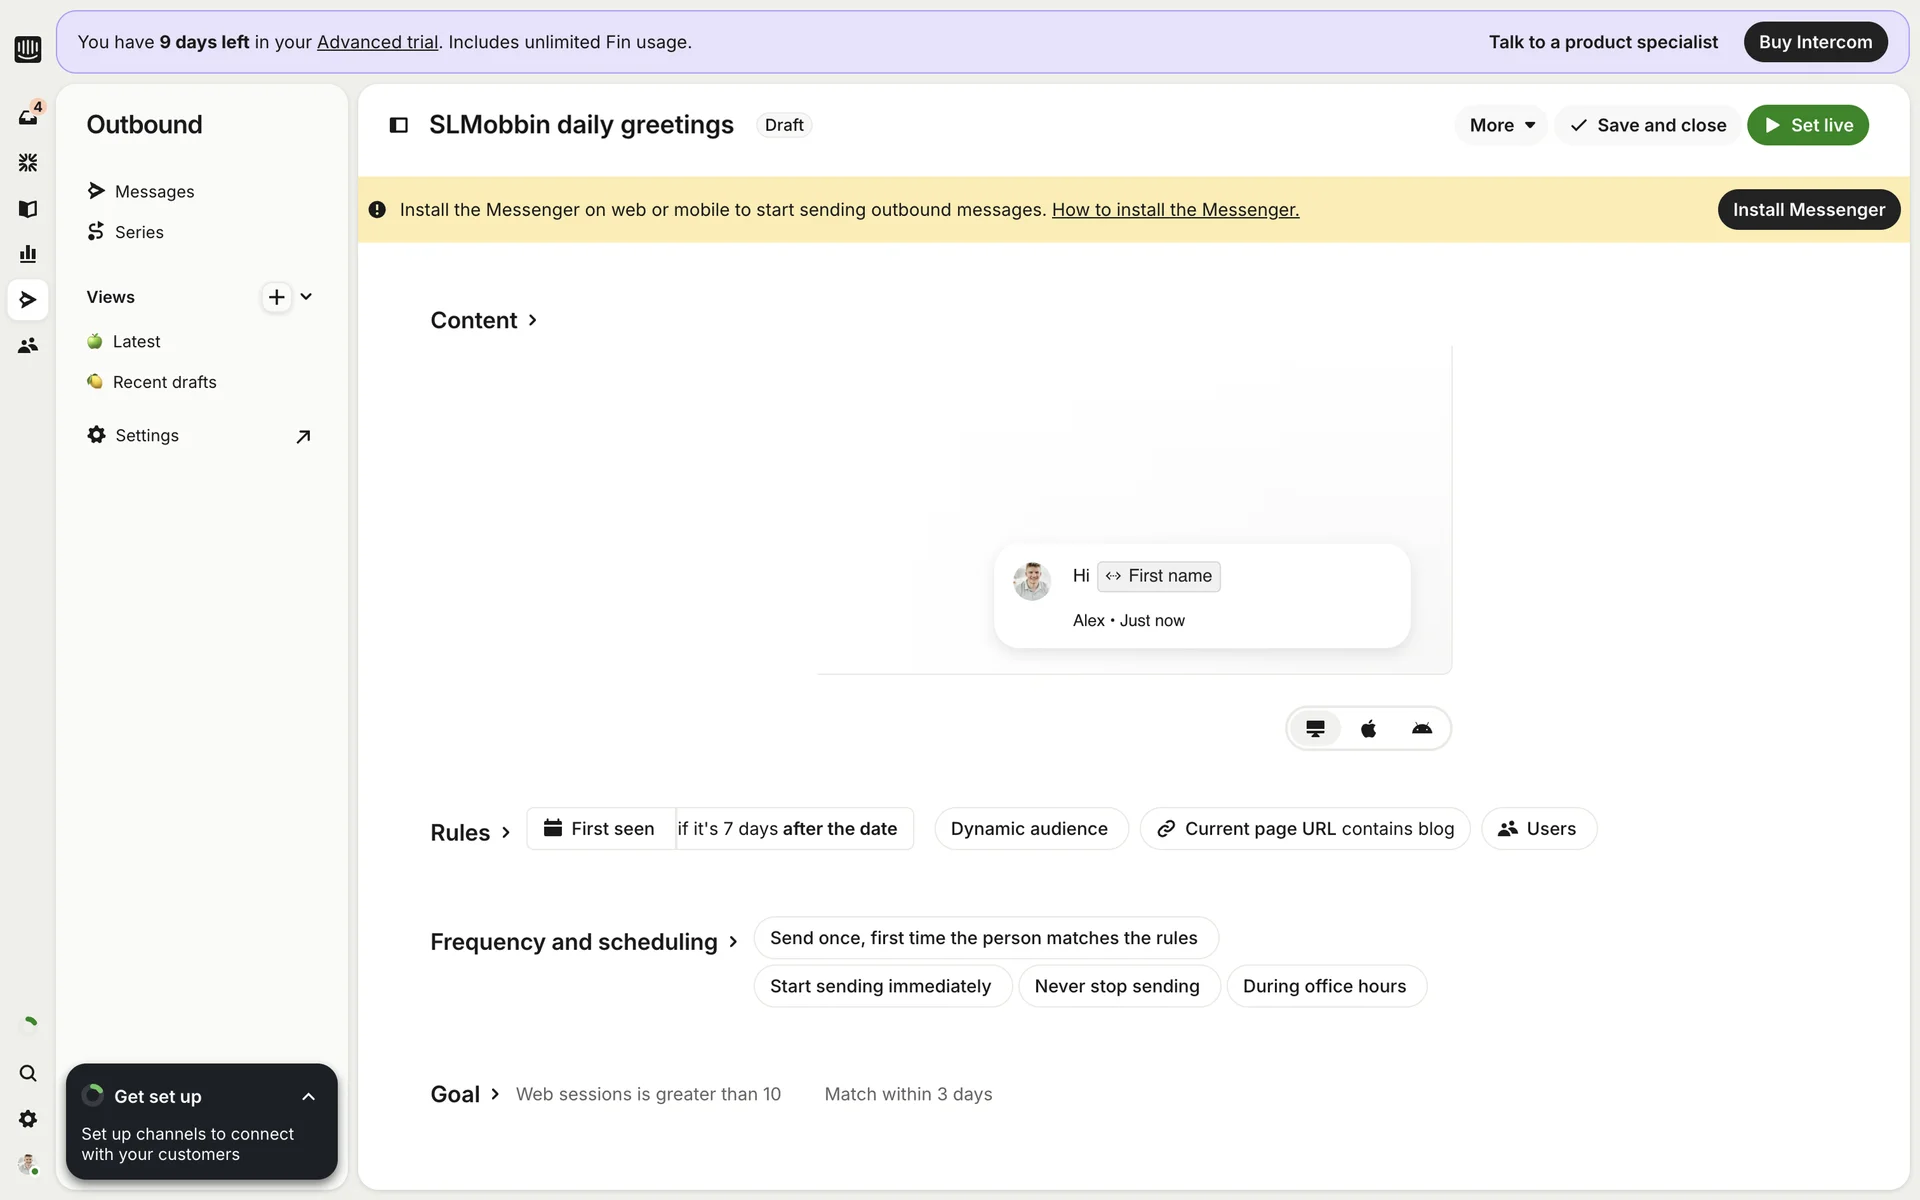Click the search magnifier icon
Viewport: 1920px width, 1200px height.
tap(28, 1073)
